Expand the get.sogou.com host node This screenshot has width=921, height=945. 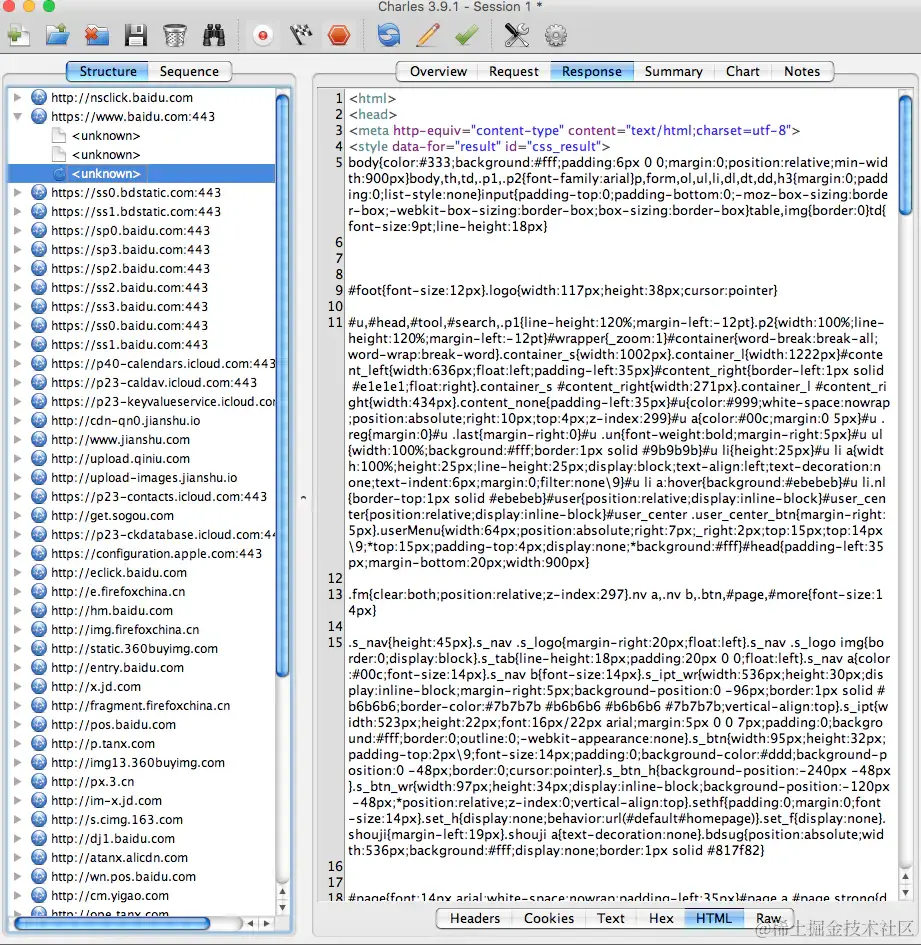pos(17,515)
